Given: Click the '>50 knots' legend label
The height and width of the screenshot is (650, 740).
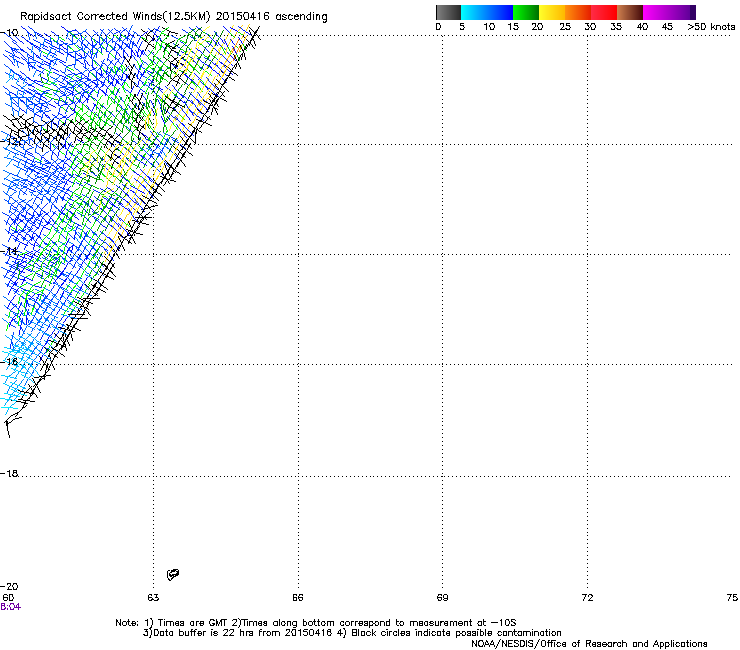Looking at the screenshot, I should (x=711, y=27).
